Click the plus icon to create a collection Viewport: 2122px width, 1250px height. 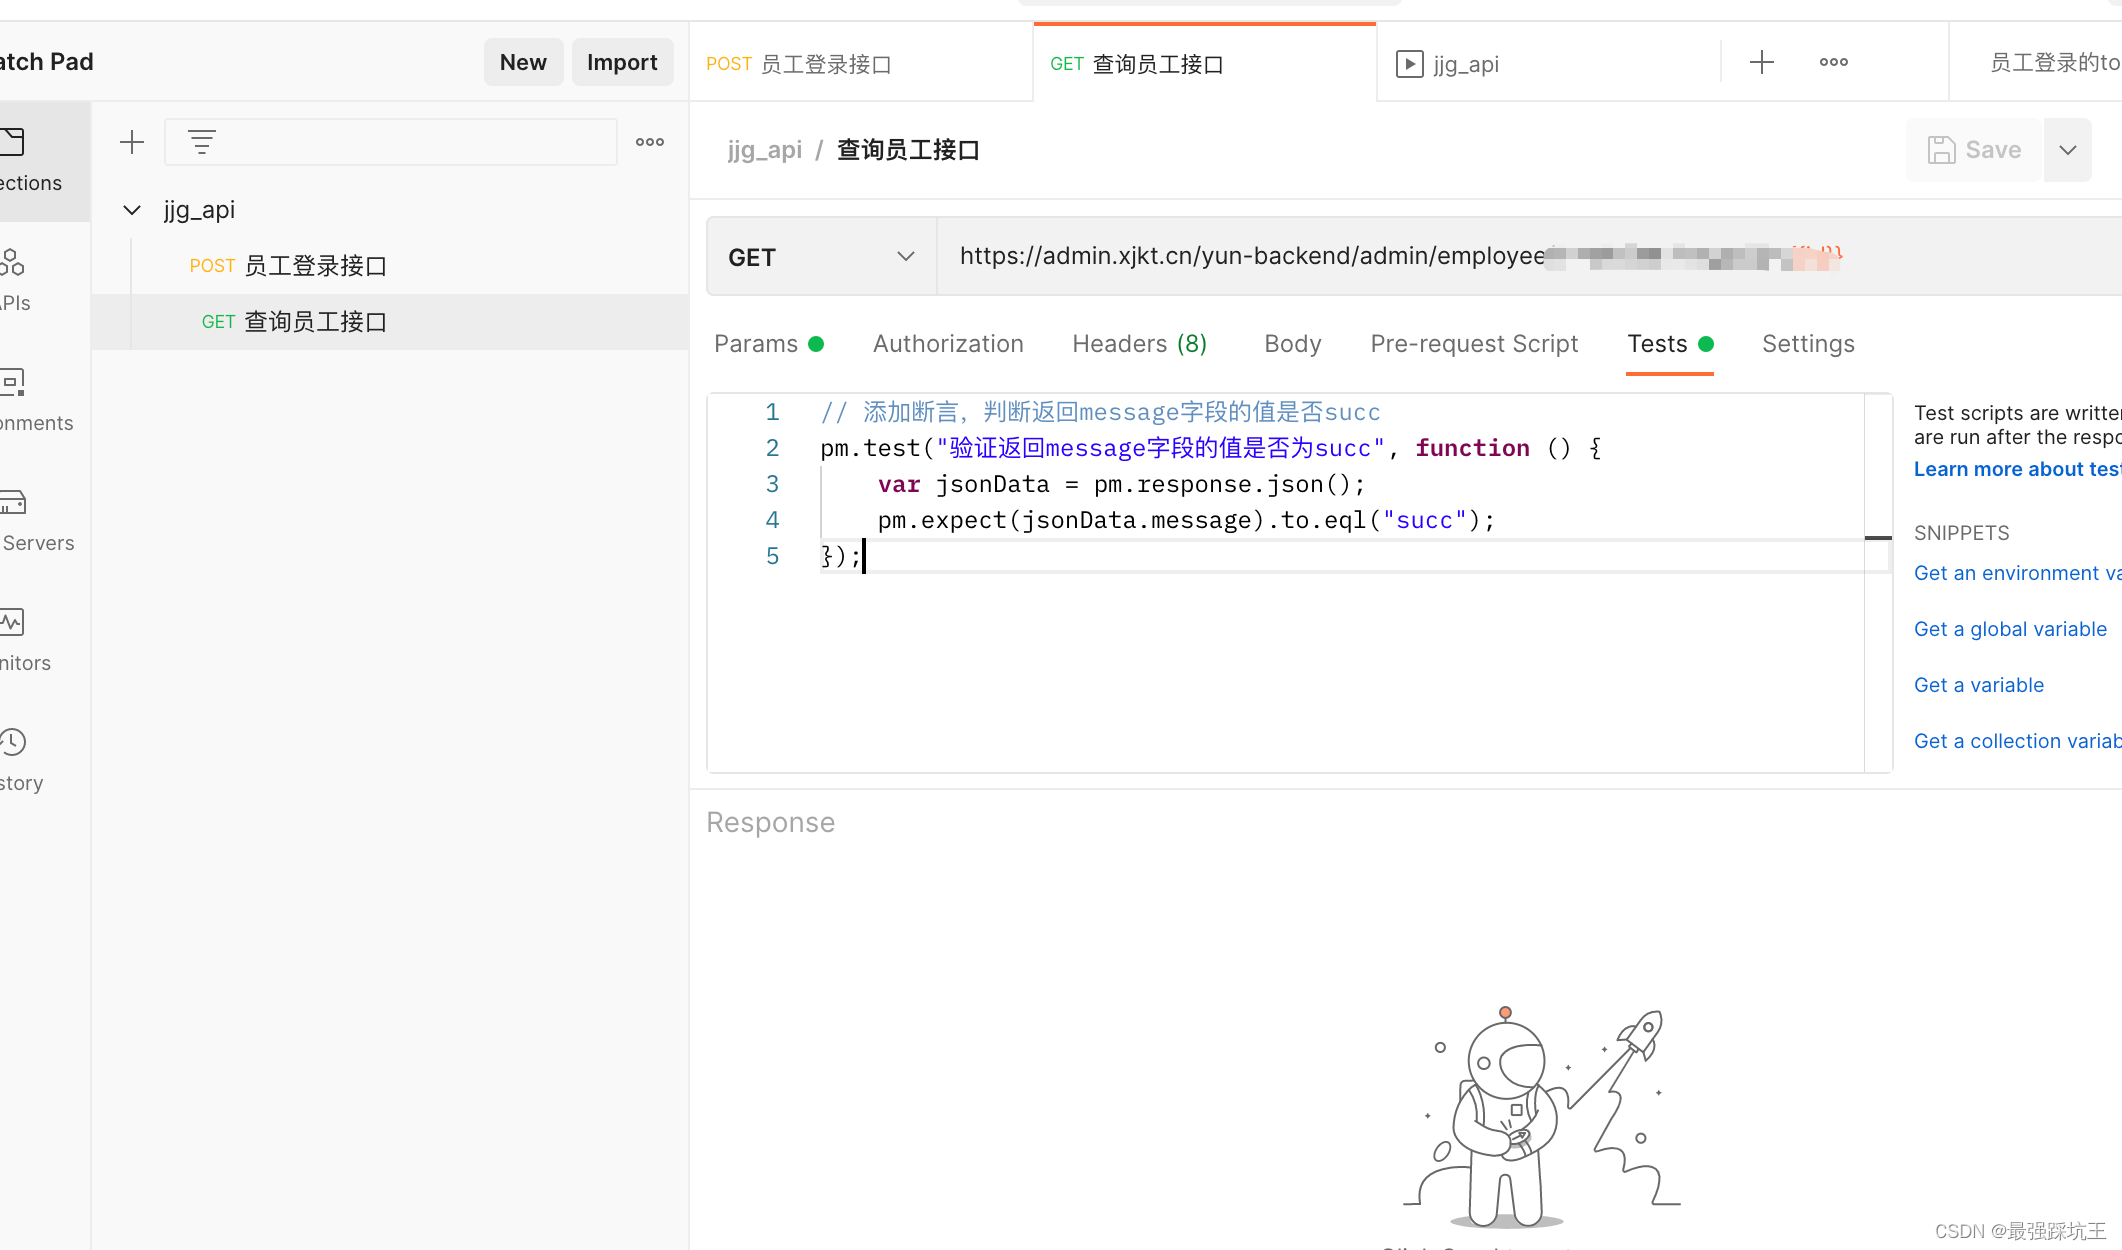pyautogui.click(x=132, y=142)
